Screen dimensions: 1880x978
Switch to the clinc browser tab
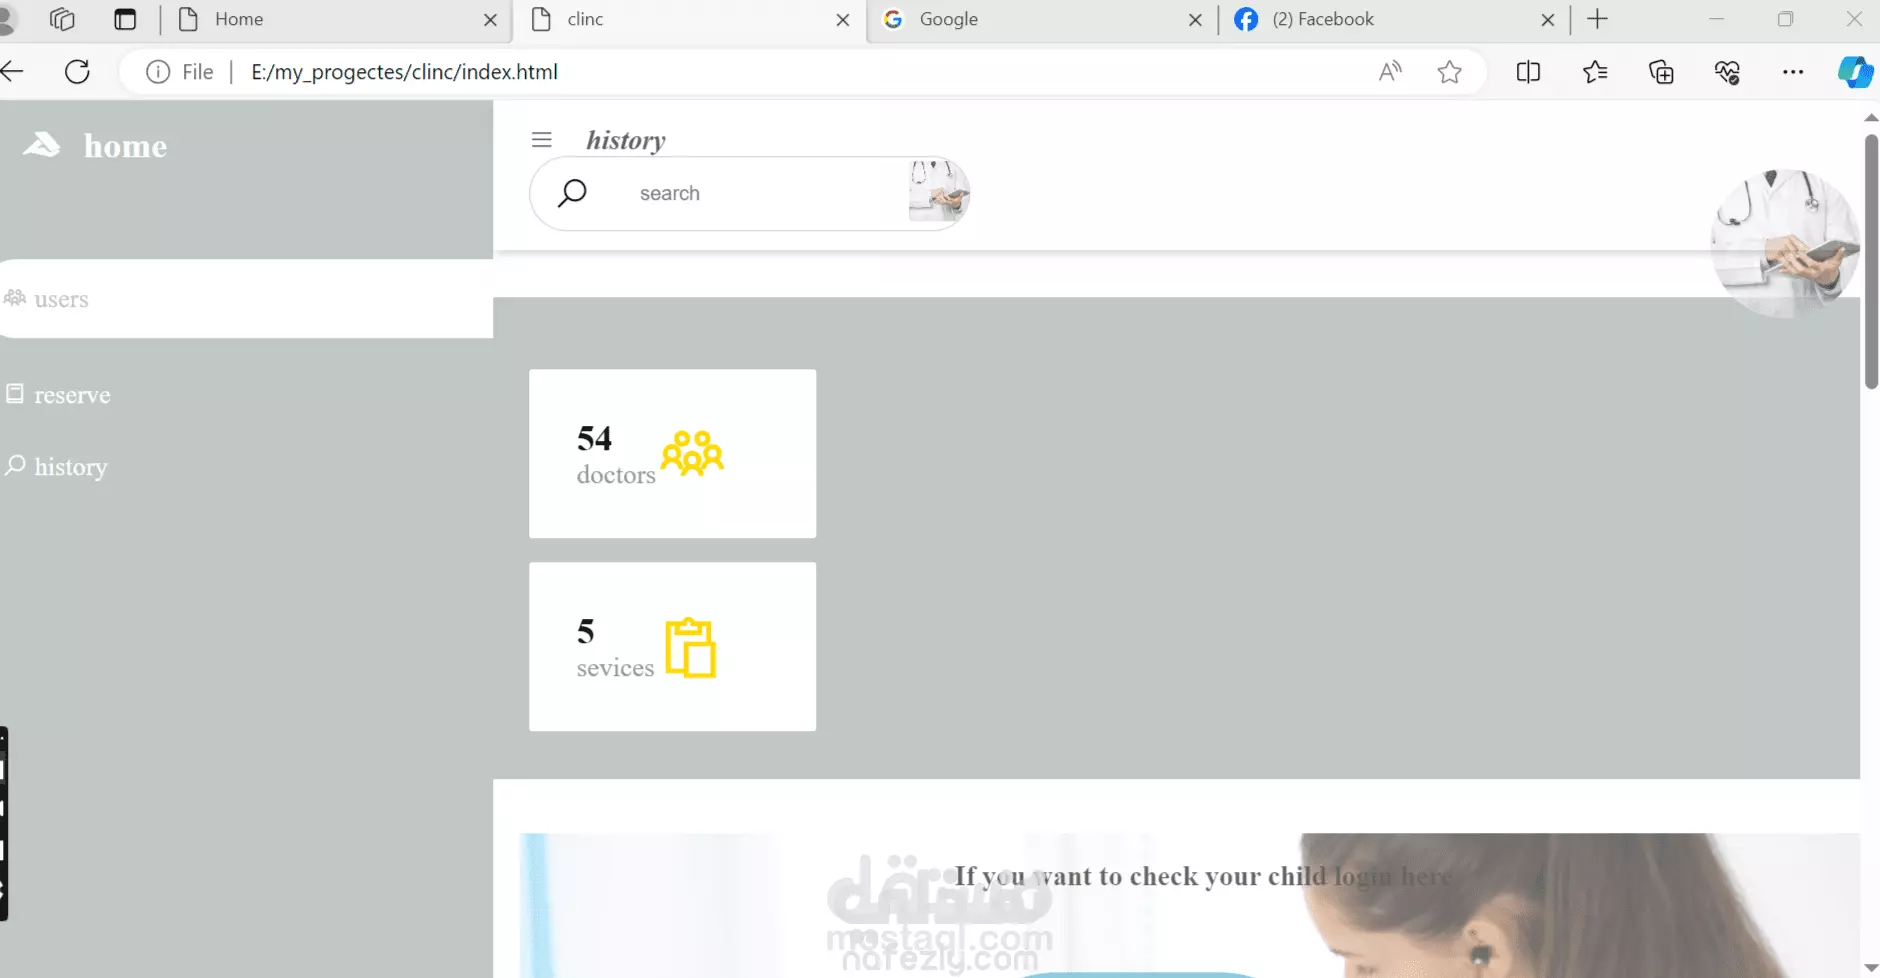[690, 20]
